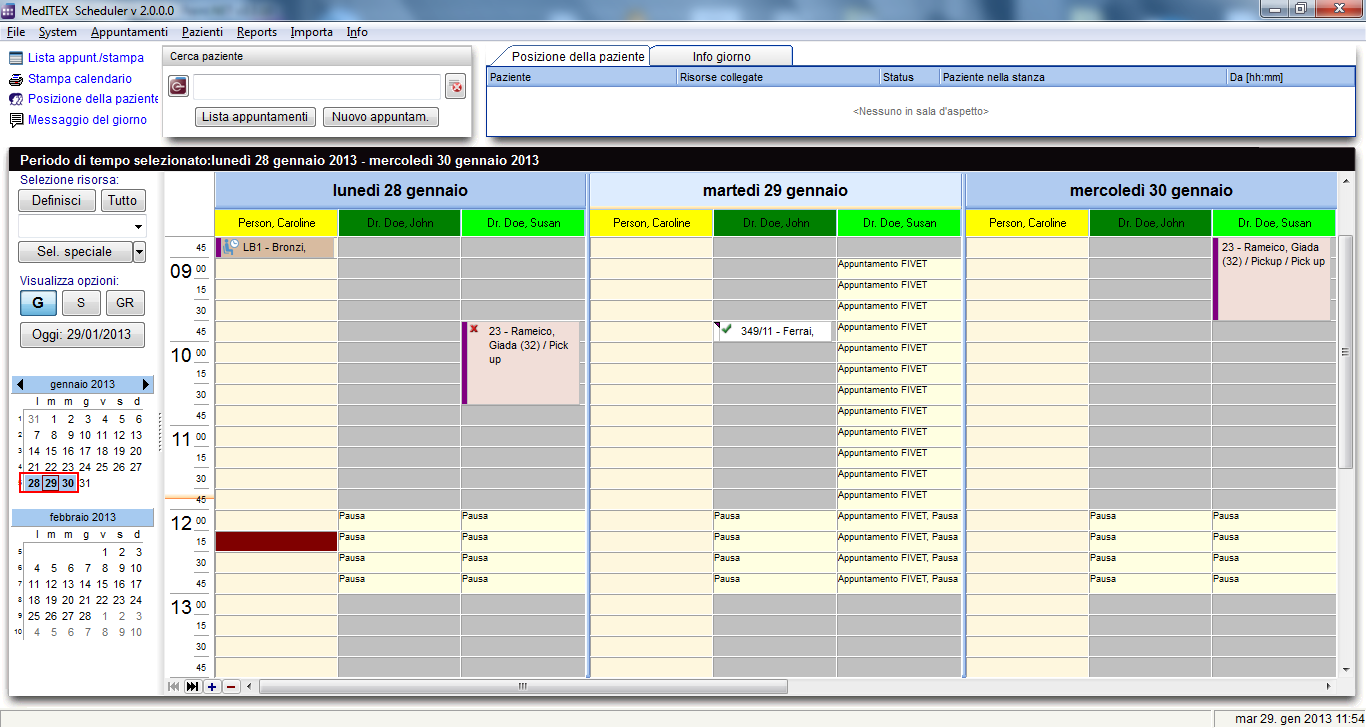Click the Lista appunt./stampa list icon
This screenshot has width=1366, height=728.
(x=16, y=58)
